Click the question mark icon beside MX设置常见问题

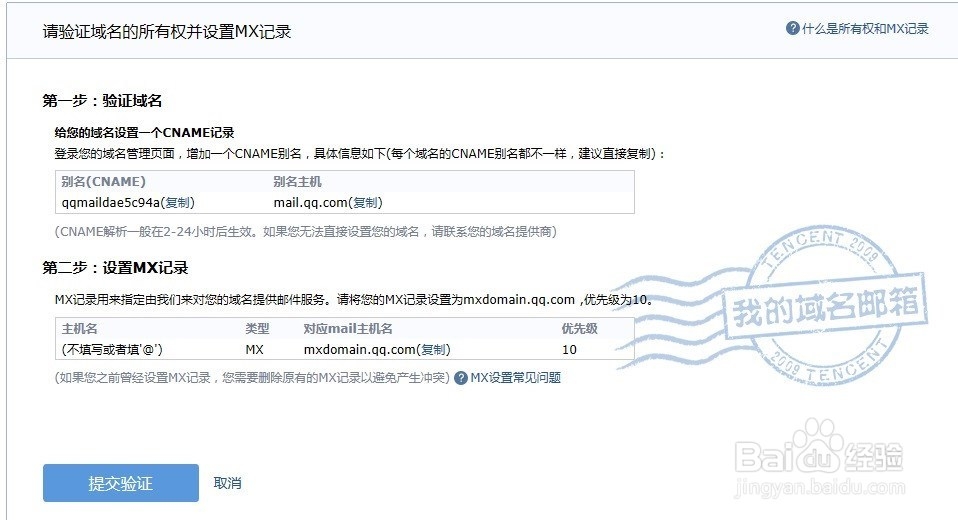(x=461, y=378)
